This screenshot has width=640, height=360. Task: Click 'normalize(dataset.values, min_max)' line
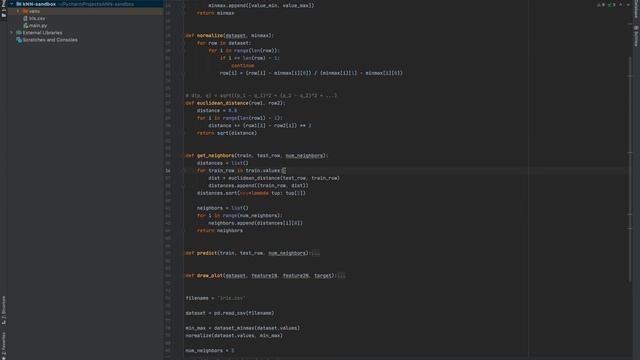point(234,336)
